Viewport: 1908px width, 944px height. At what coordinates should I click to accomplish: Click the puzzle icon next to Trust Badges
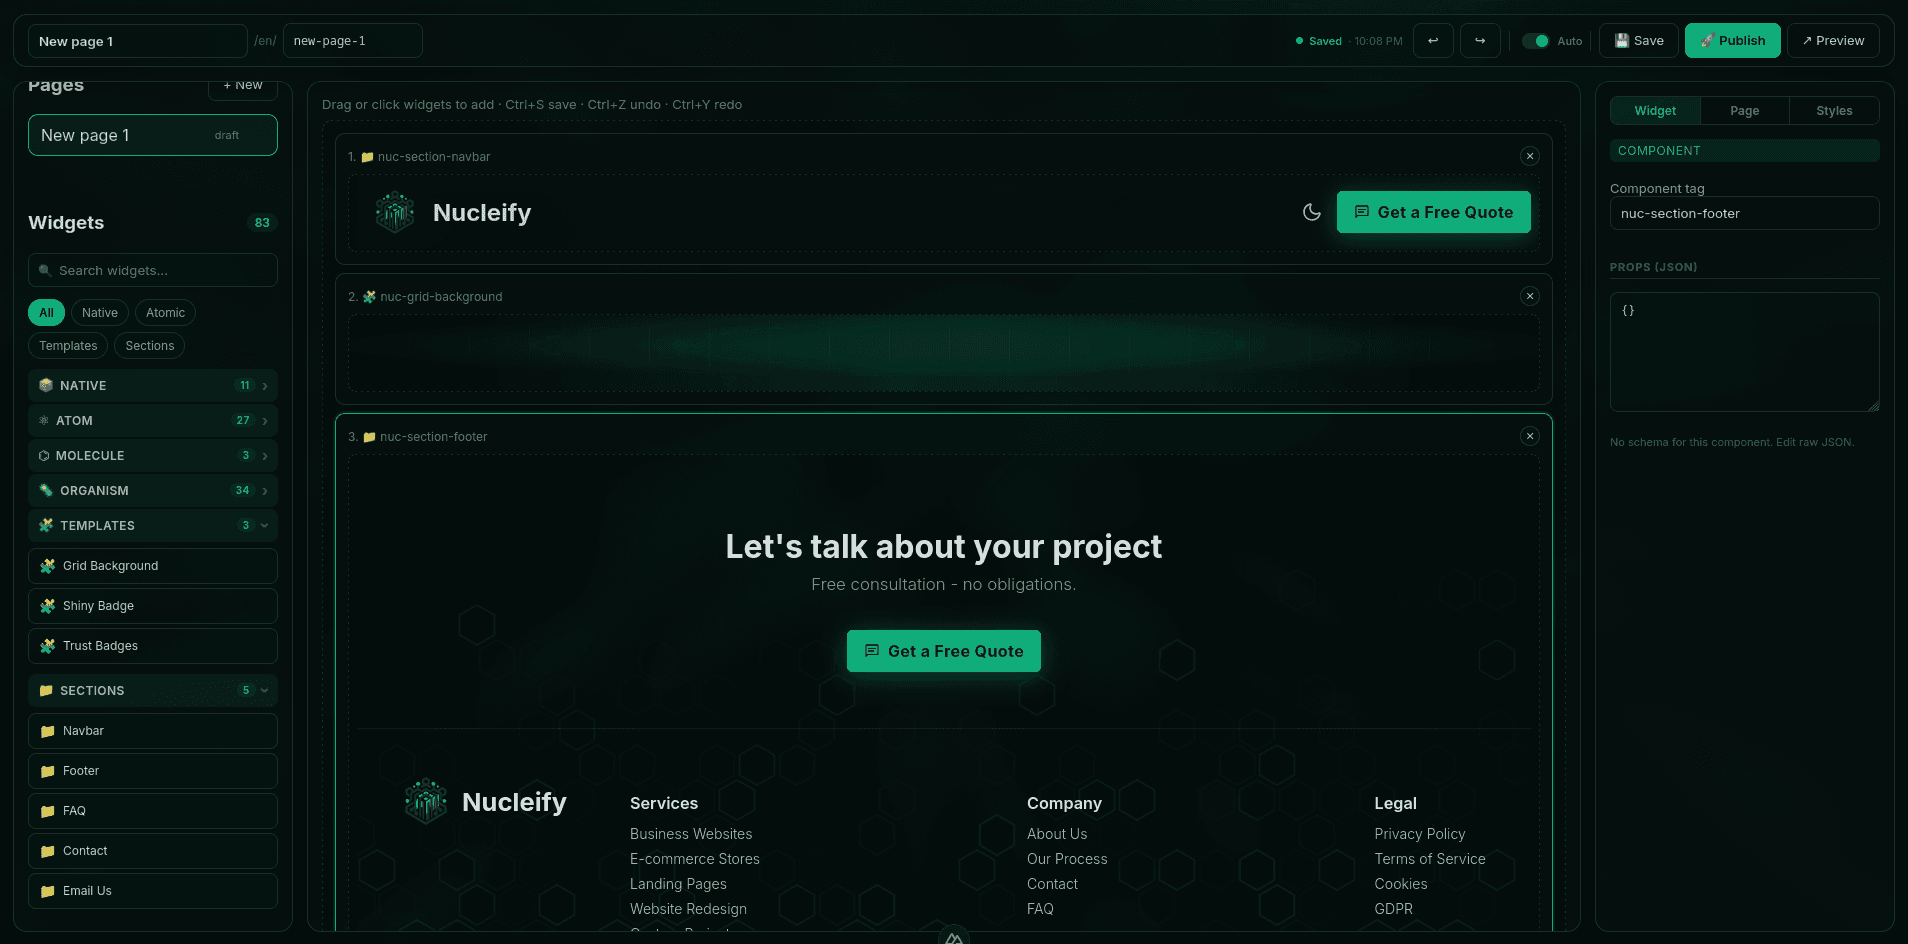click(x=46, y=645)
